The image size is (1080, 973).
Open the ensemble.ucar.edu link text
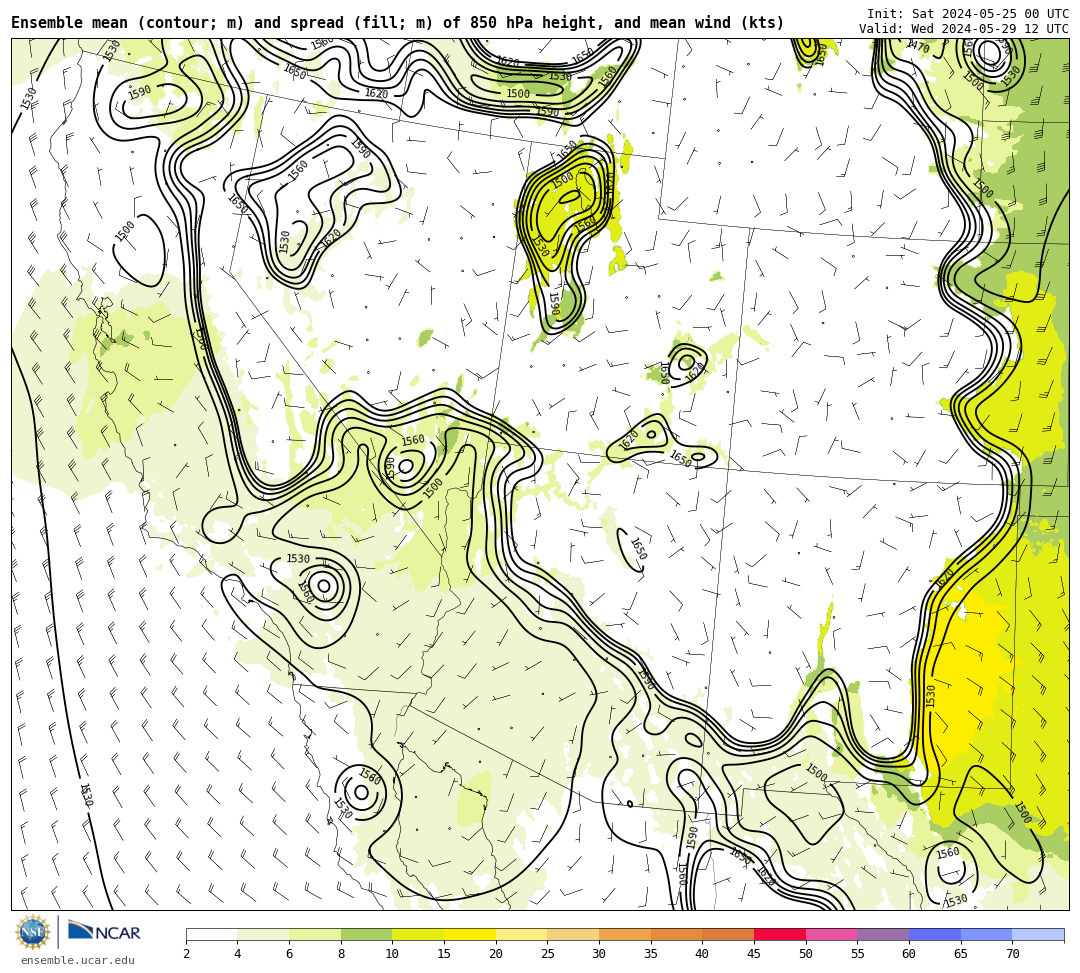pos(78,960)
